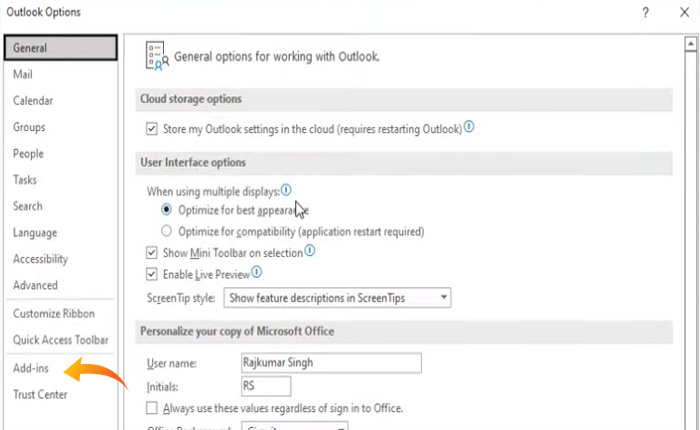Click info icon next to multiple displays
This screenshot has height=430, width=700.
click(x=286, y=190)
